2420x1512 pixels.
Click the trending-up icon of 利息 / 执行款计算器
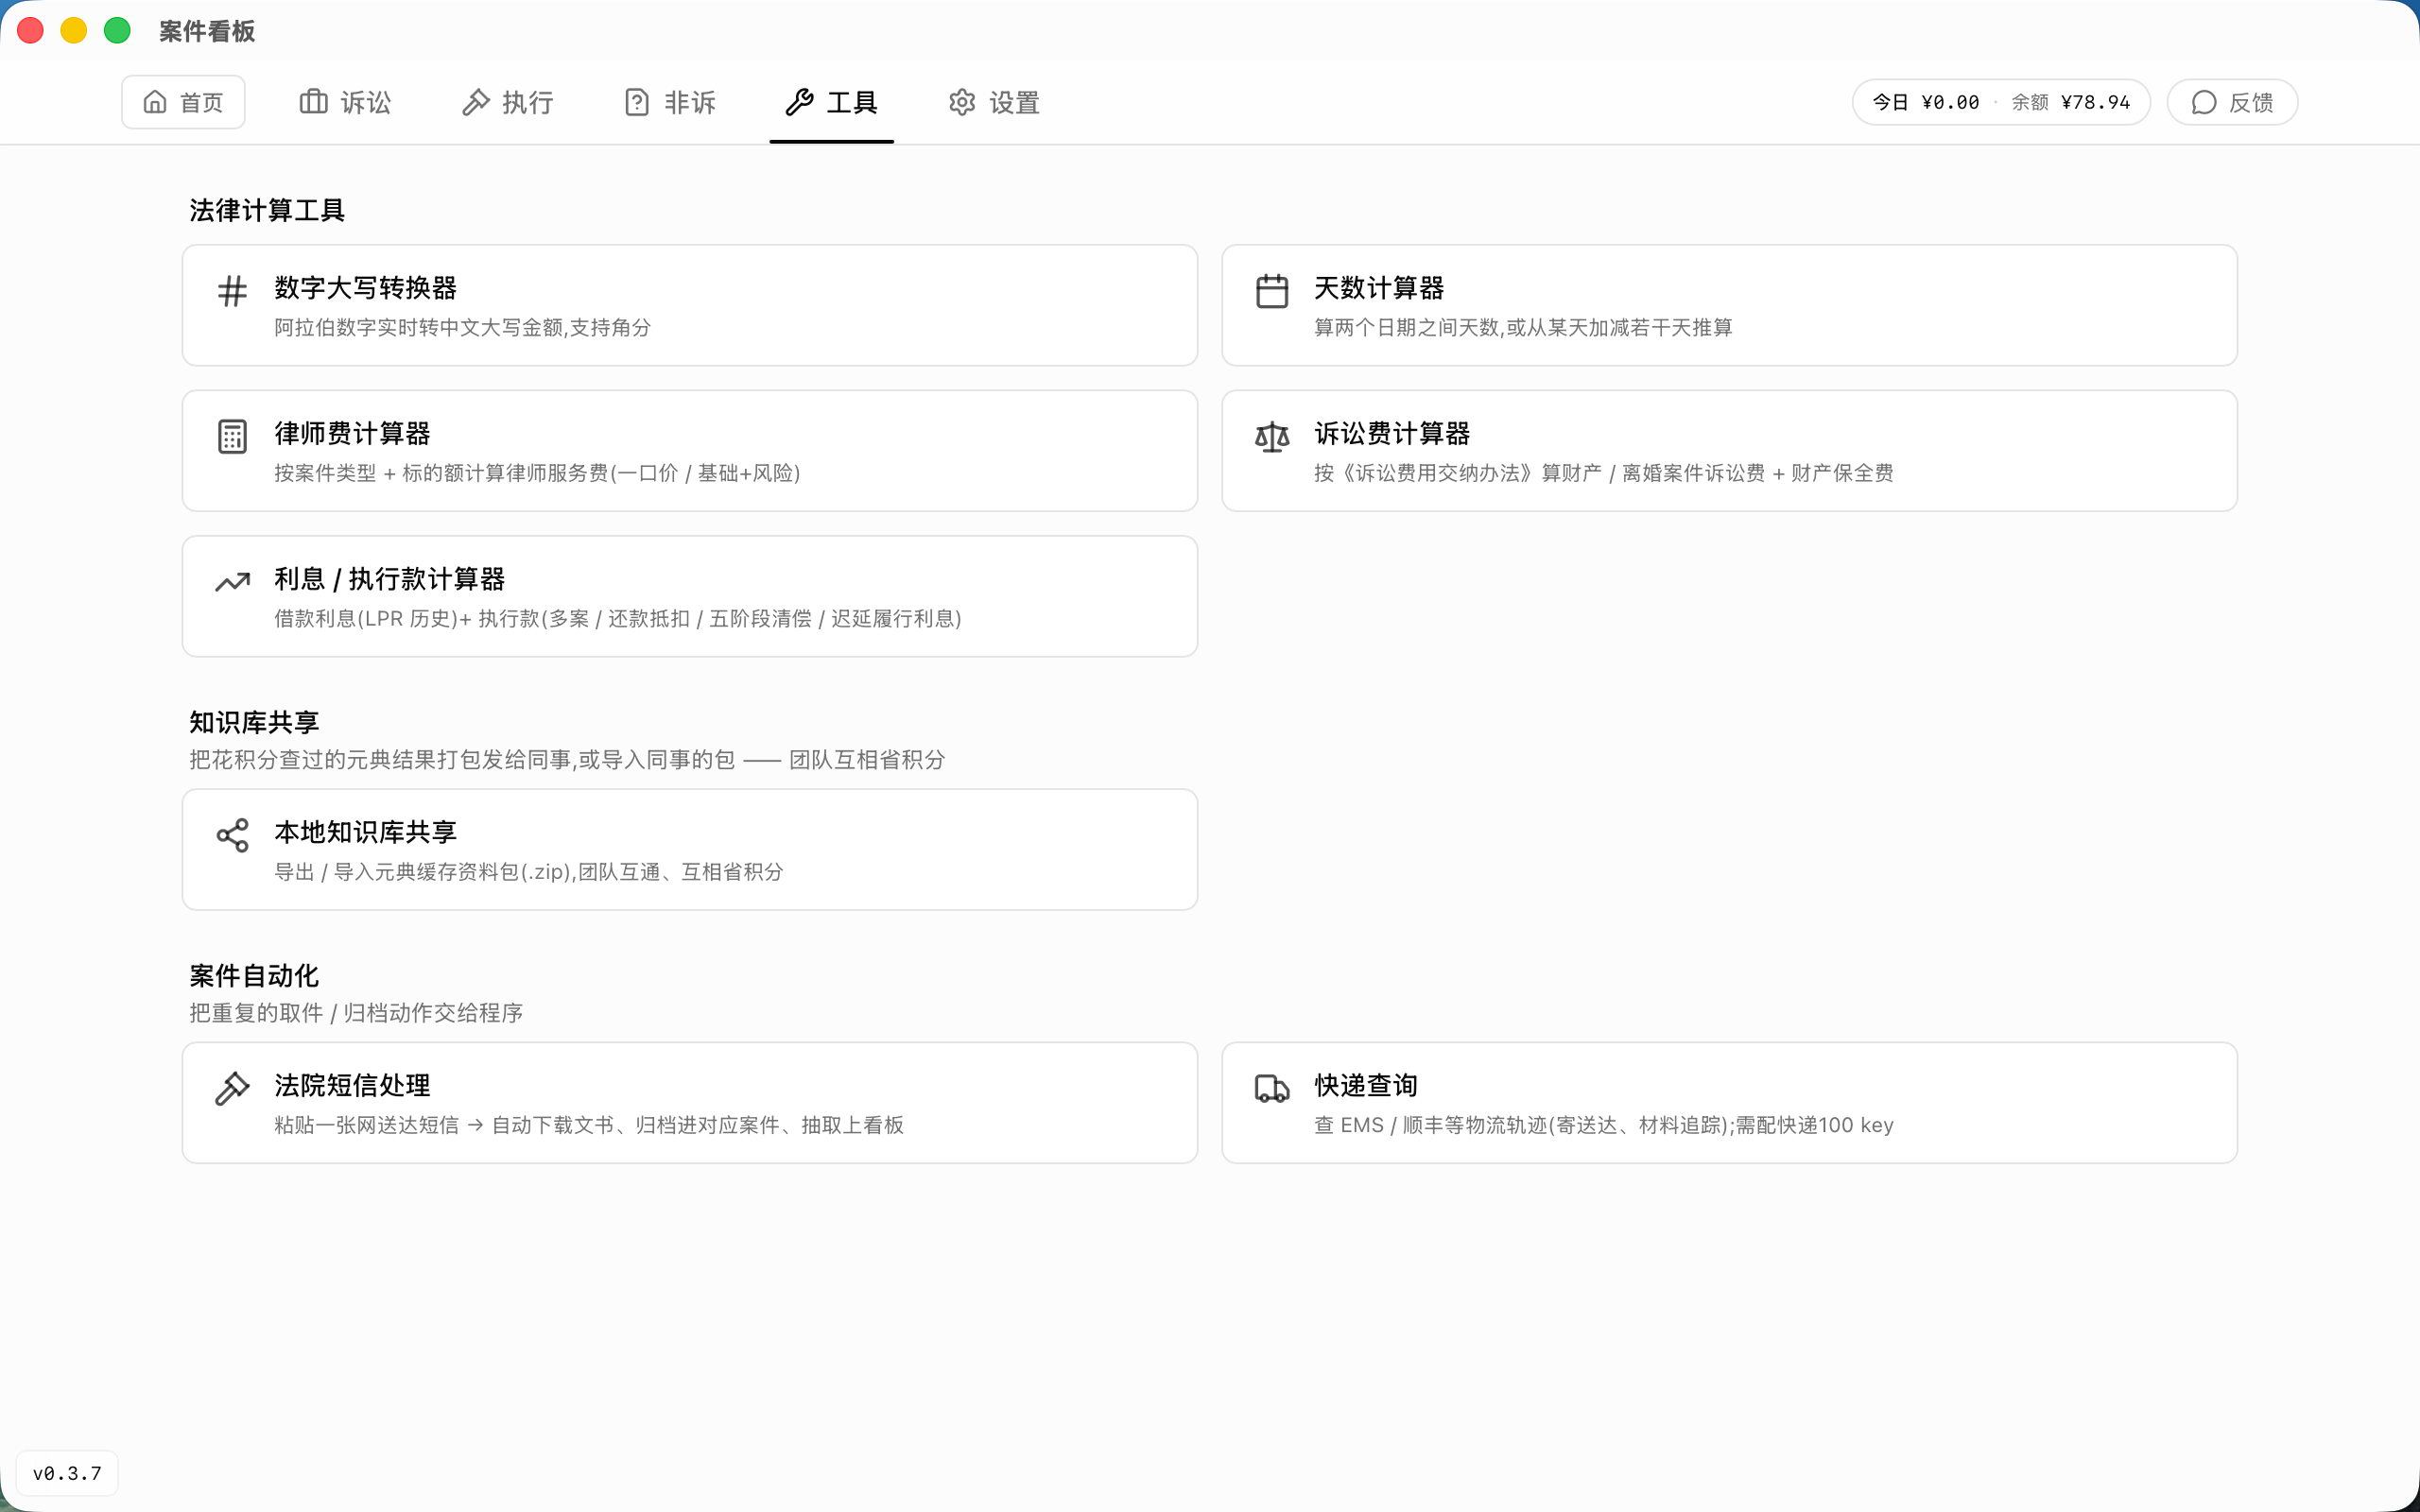[x=232, y=582]
